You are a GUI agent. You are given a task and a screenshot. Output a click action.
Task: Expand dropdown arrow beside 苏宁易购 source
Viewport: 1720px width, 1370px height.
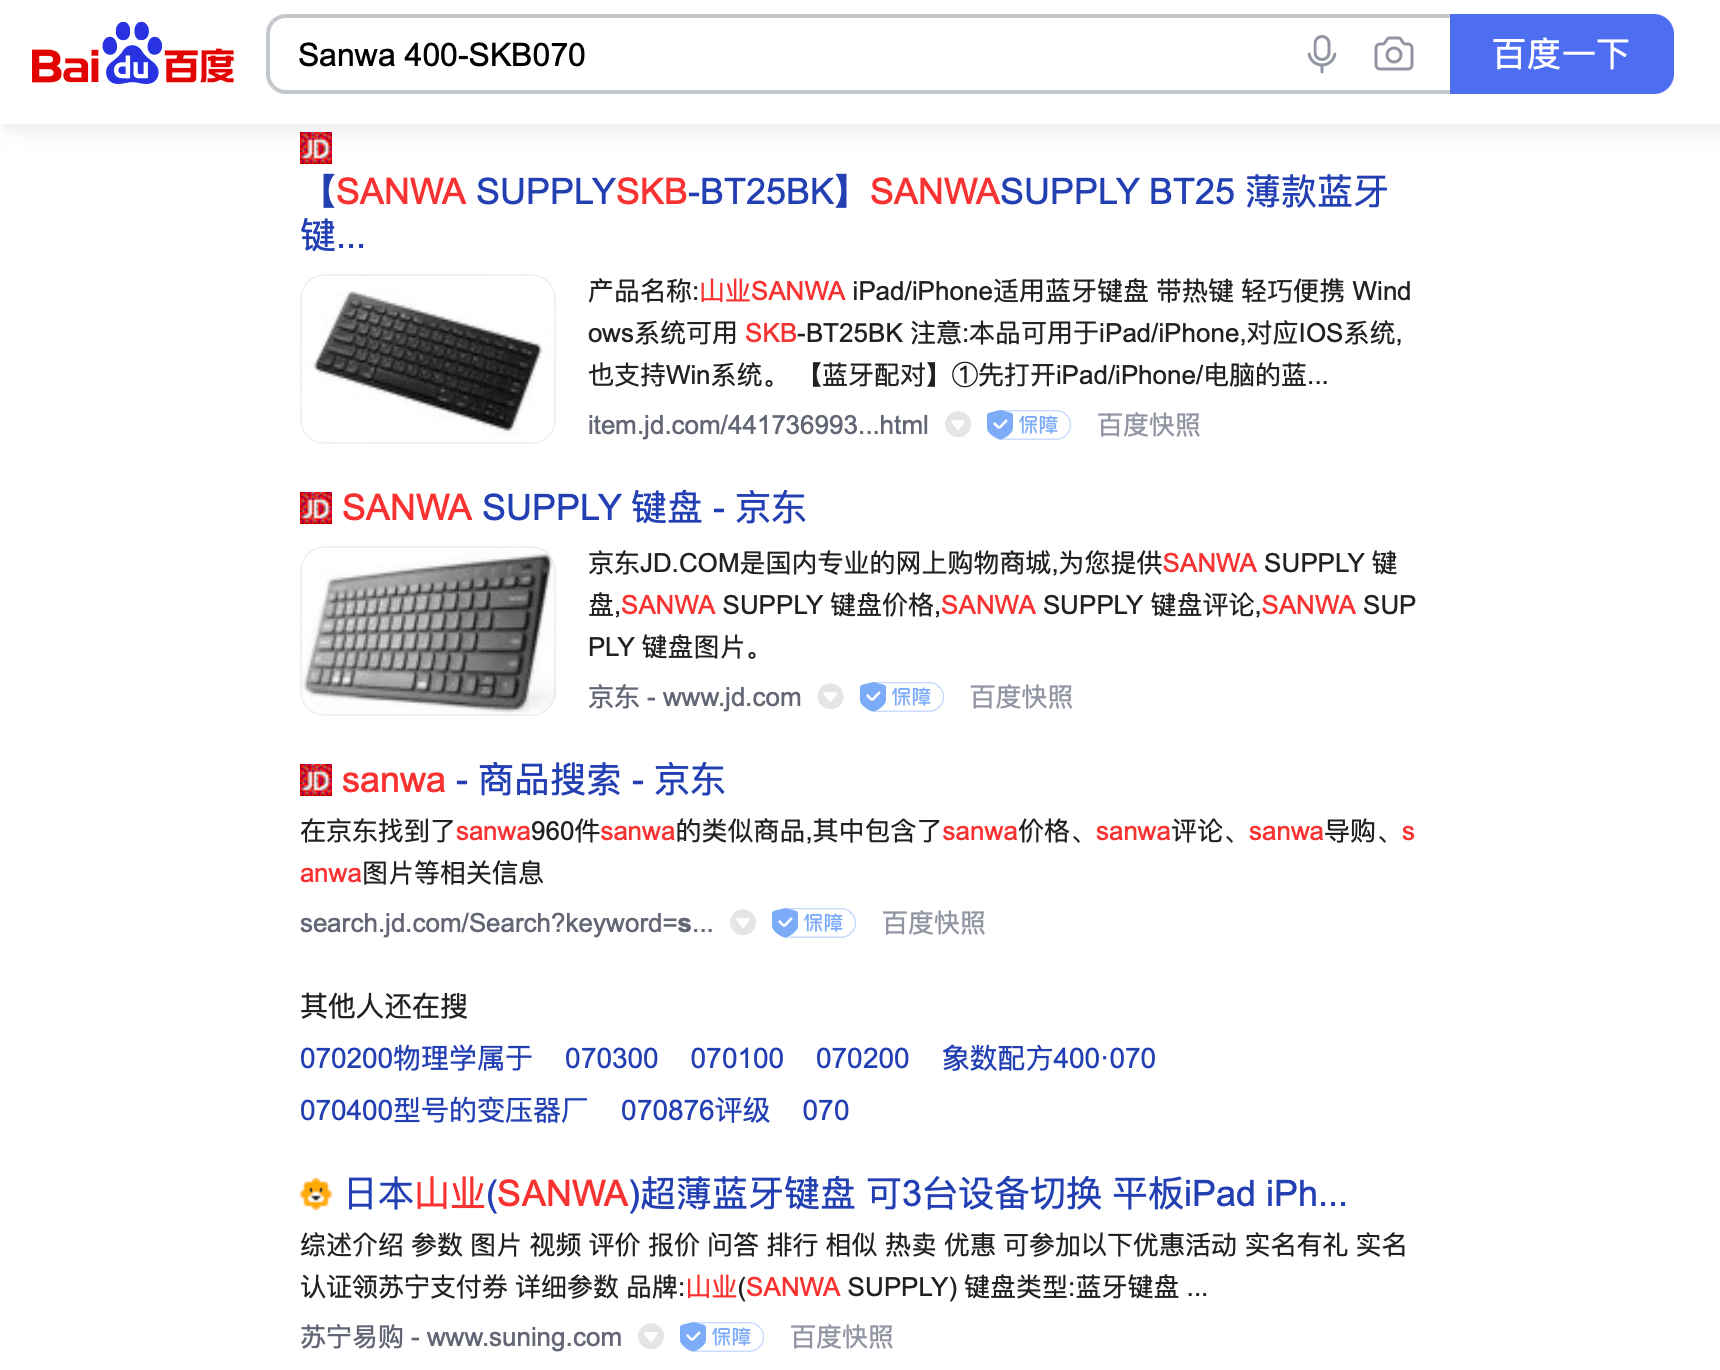tap(651, 1337)
